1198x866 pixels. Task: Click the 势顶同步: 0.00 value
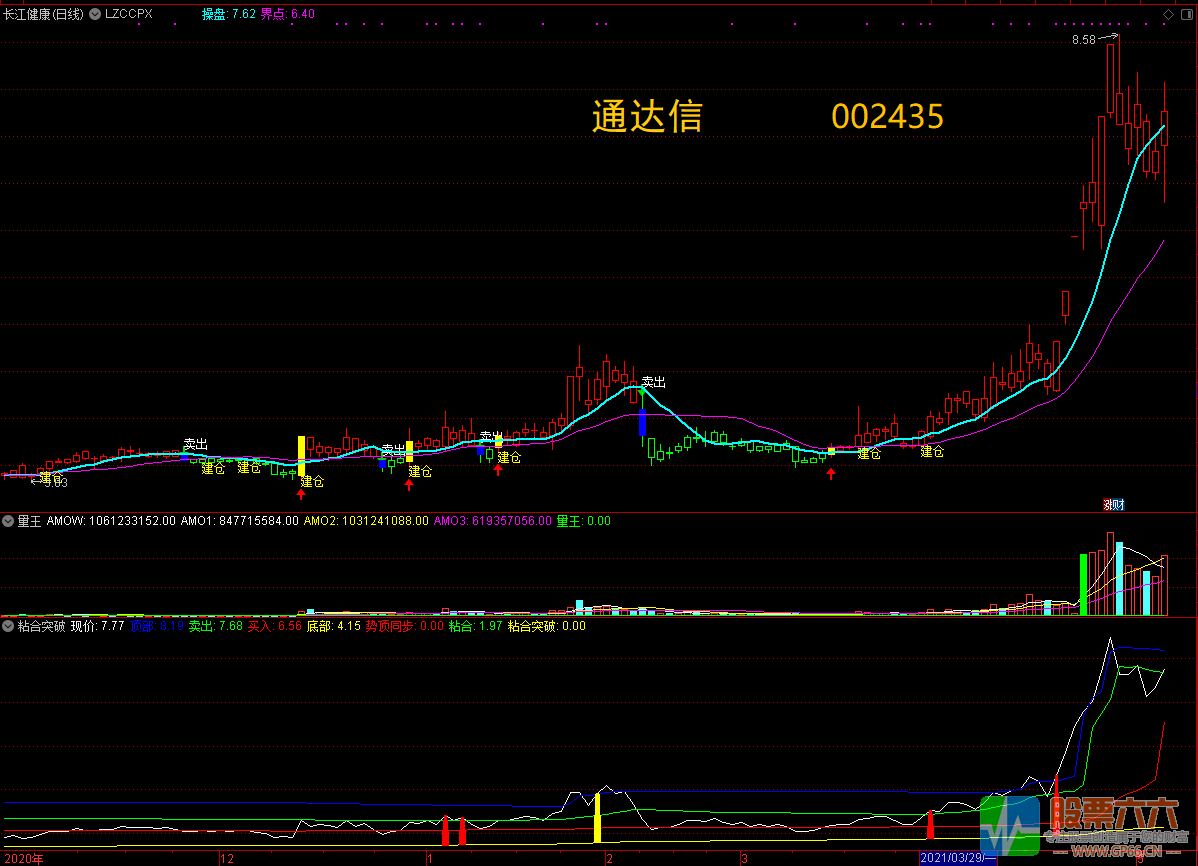[404, 626]
